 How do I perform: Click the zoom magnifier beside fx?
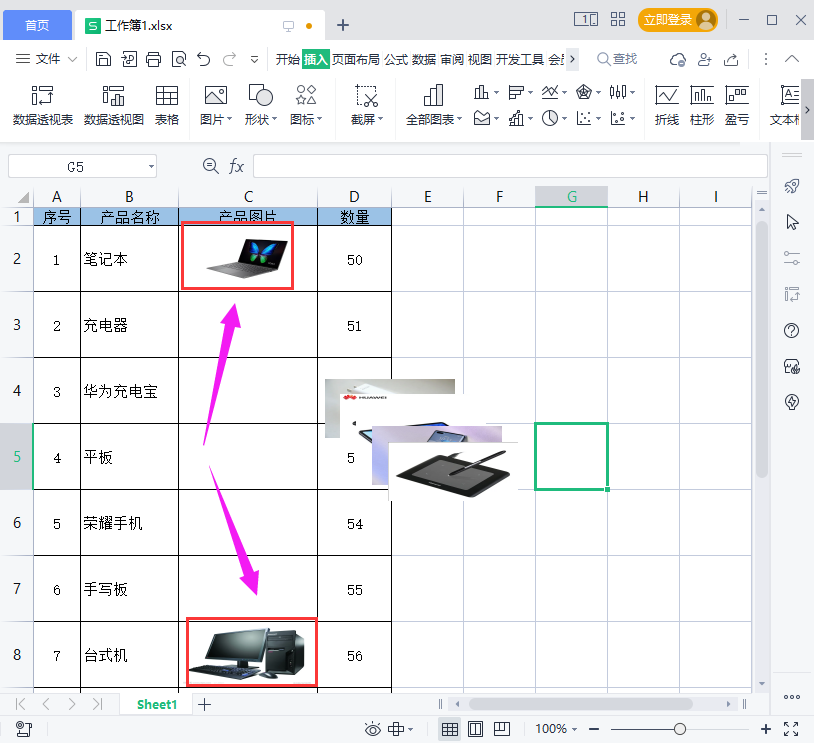tap(210, 166)
